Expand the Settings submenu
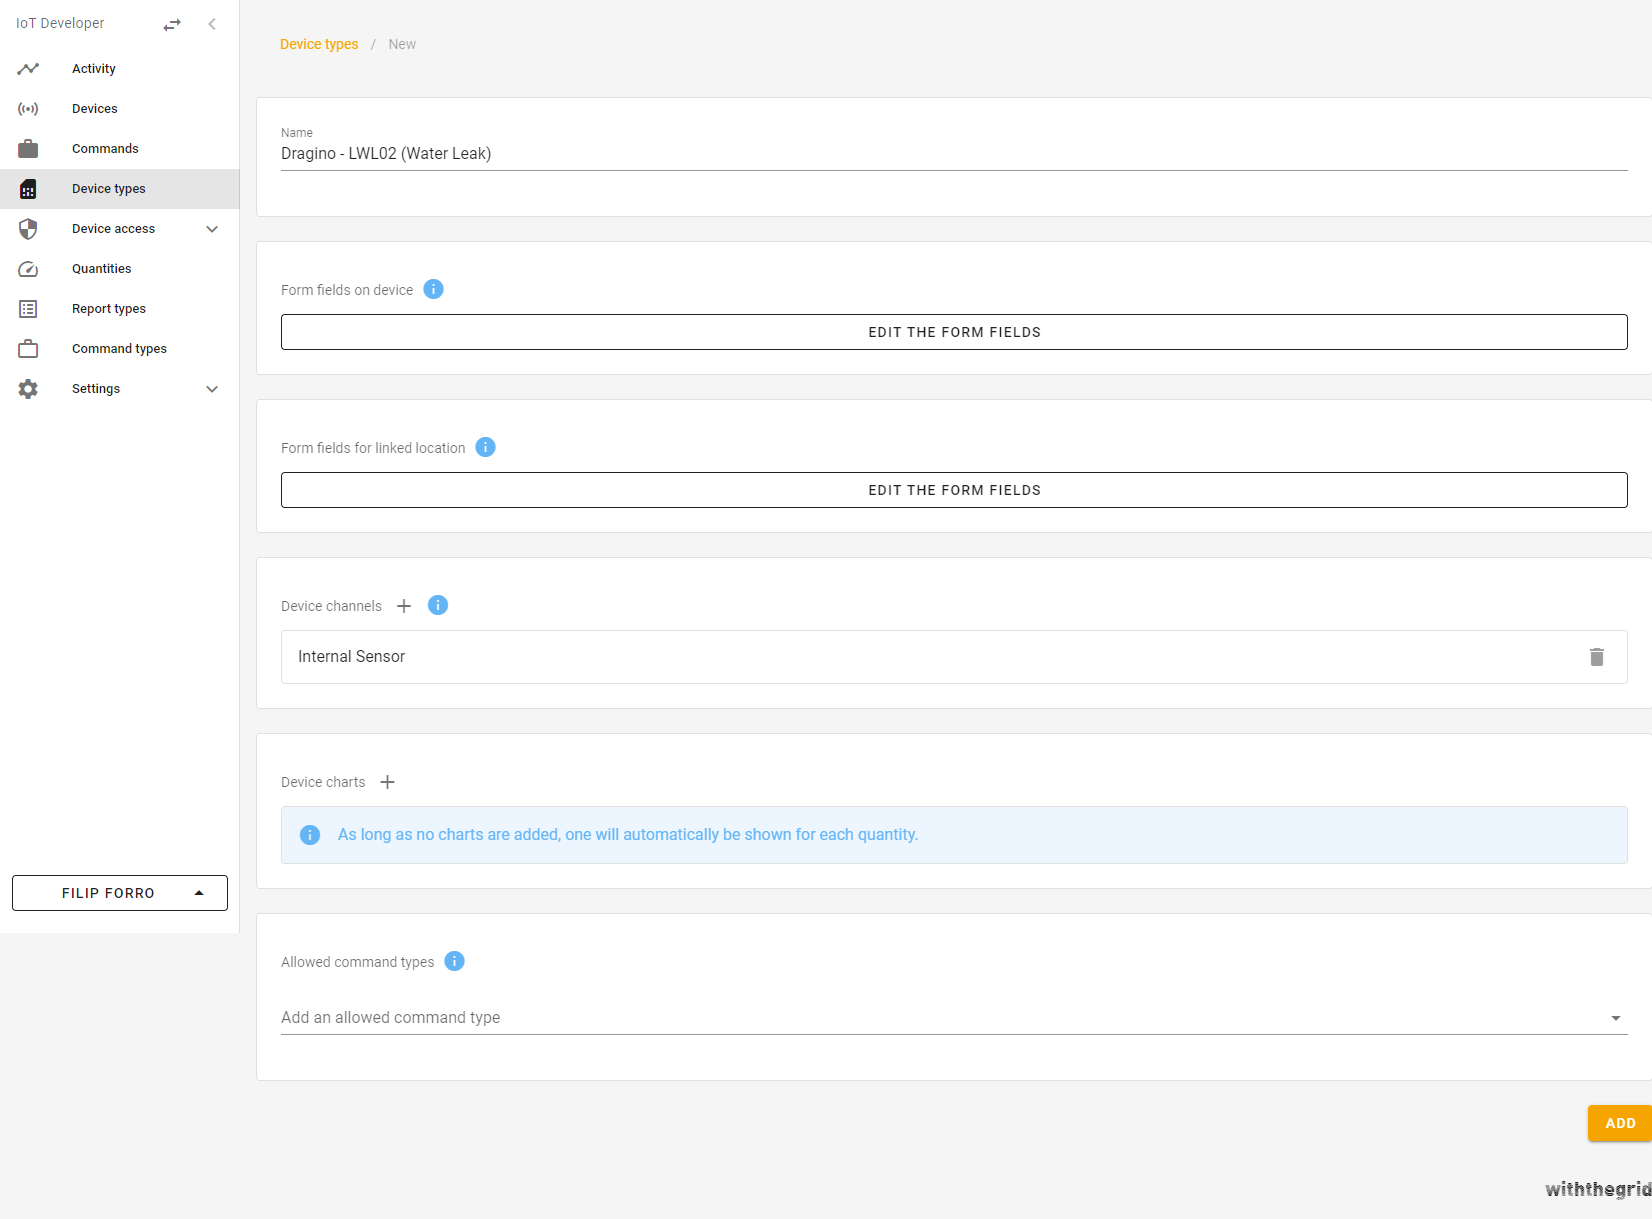 [x=212, y=389]
